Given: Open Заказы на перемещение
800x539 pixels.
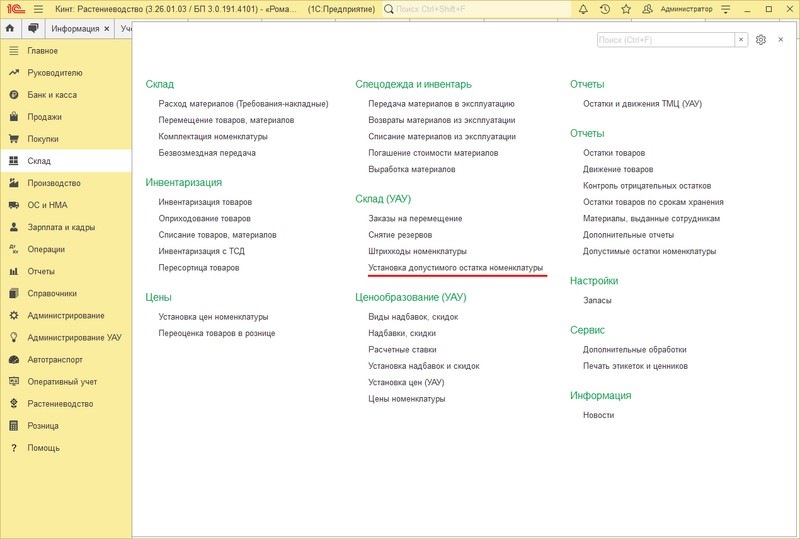Looking at the screenshot, I should click(415, 218).
